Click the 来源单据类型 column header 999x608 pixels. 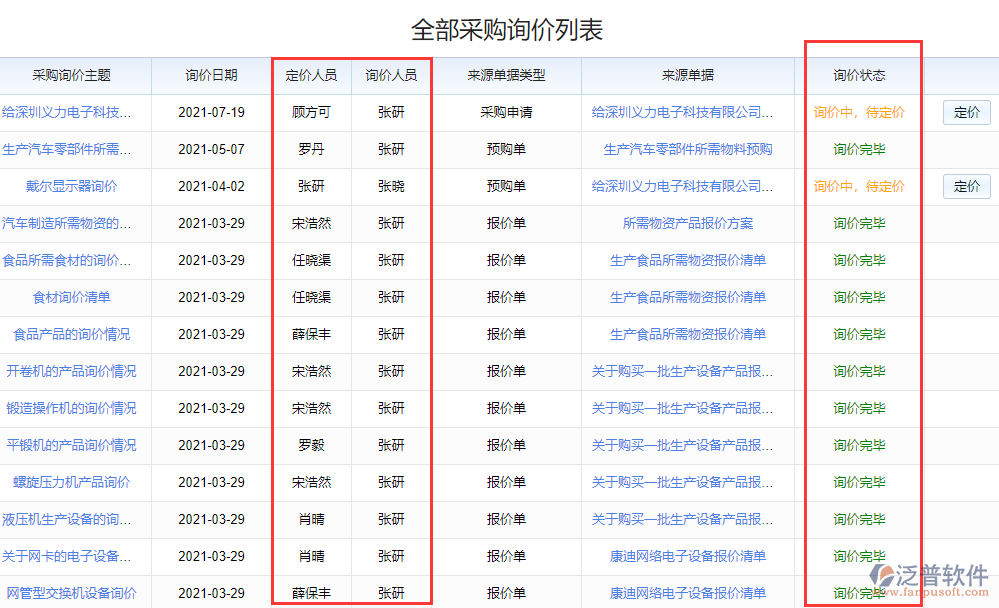click(505, 76)
